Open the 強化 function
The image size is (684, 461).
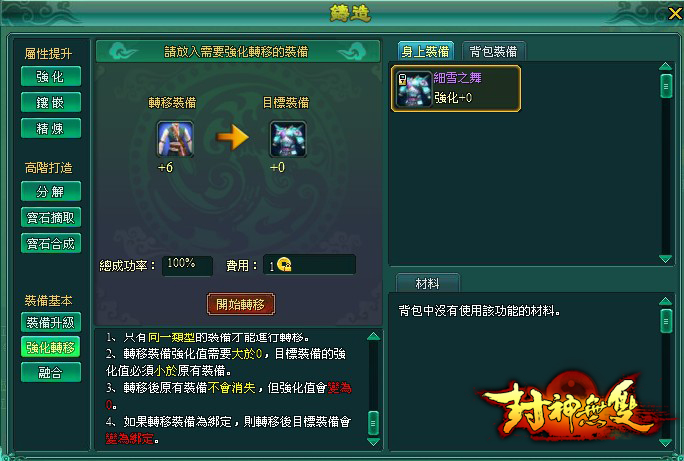click(51, 77)
